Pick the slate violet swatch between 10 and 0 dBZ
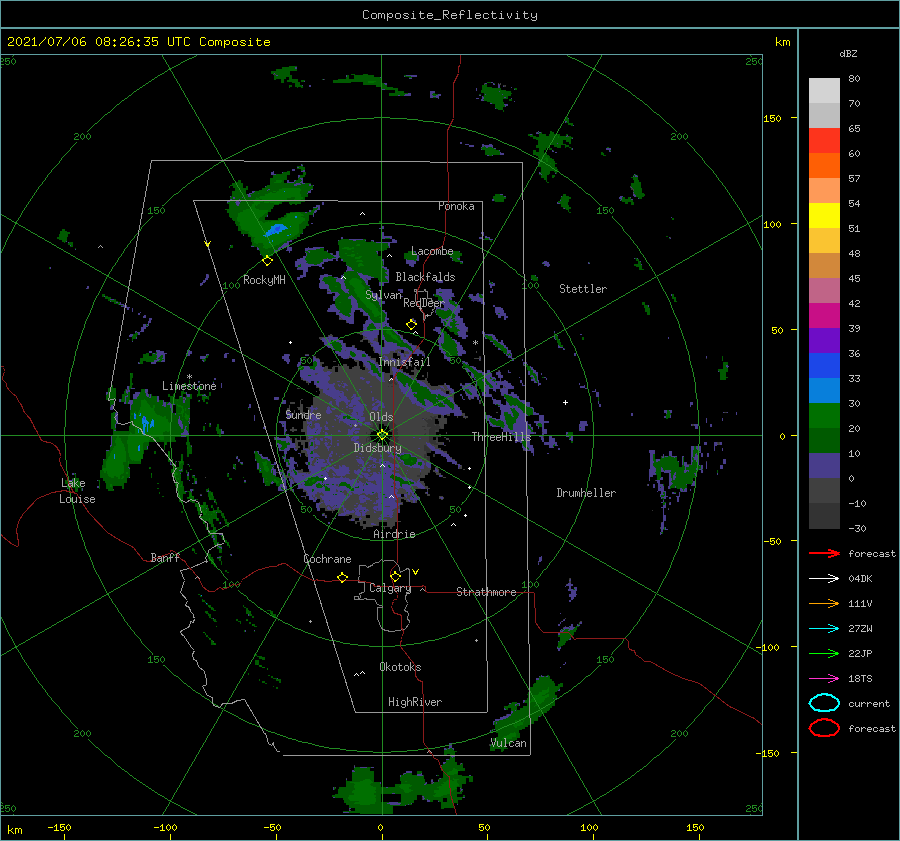 pos(824,466)
